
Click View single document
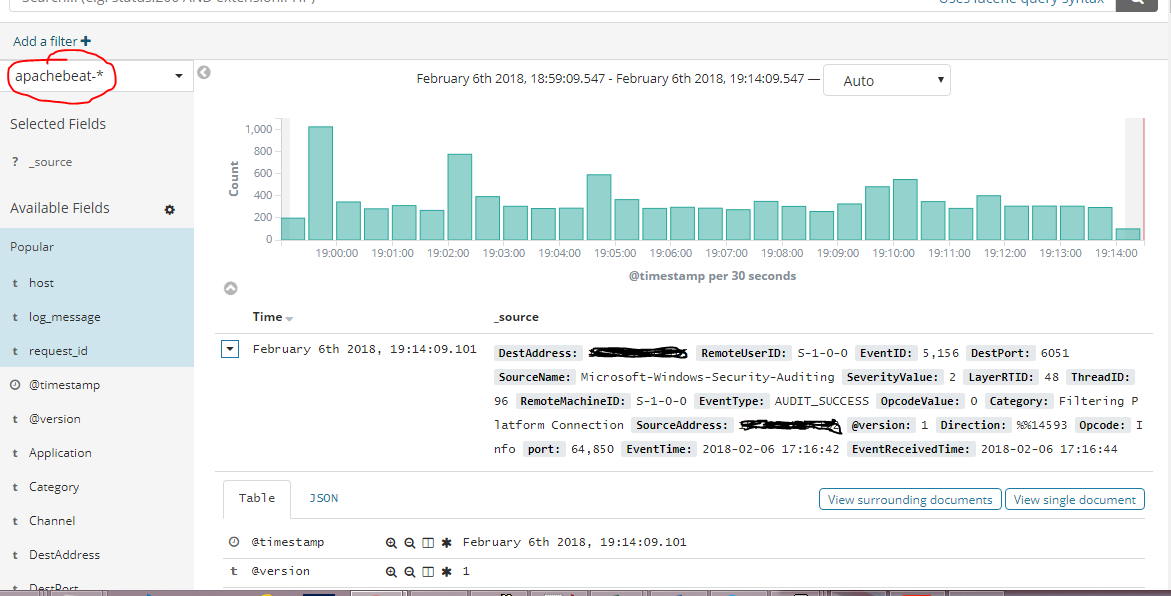1075,500
